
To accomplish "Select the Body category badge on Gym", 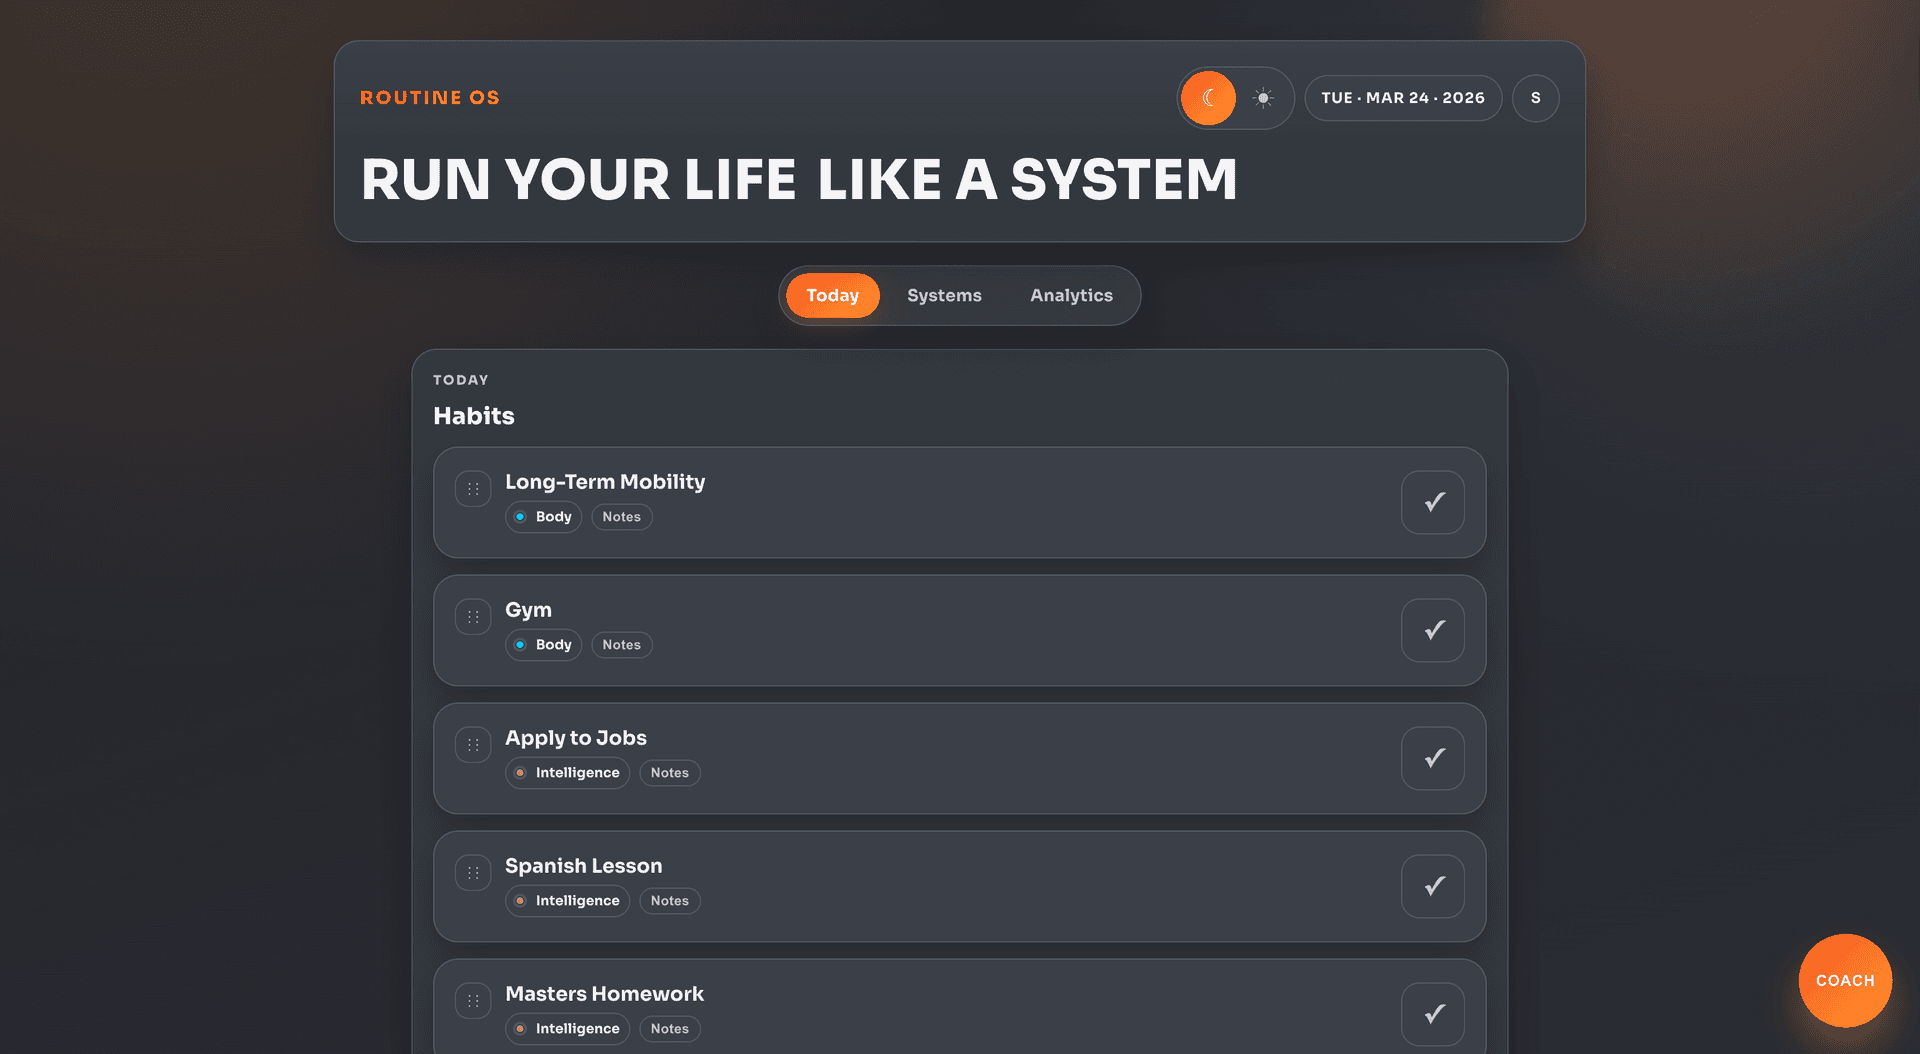I will (543, 644).
